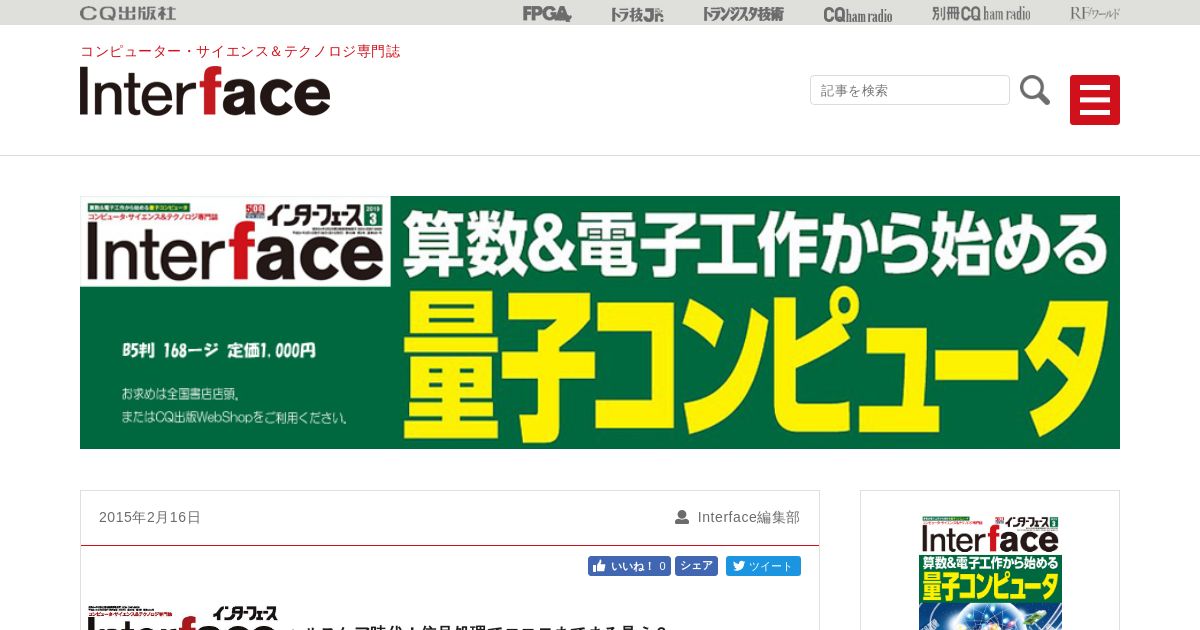Click the author person icon
The image size is (1200, 630).
[x=682, y=517]
